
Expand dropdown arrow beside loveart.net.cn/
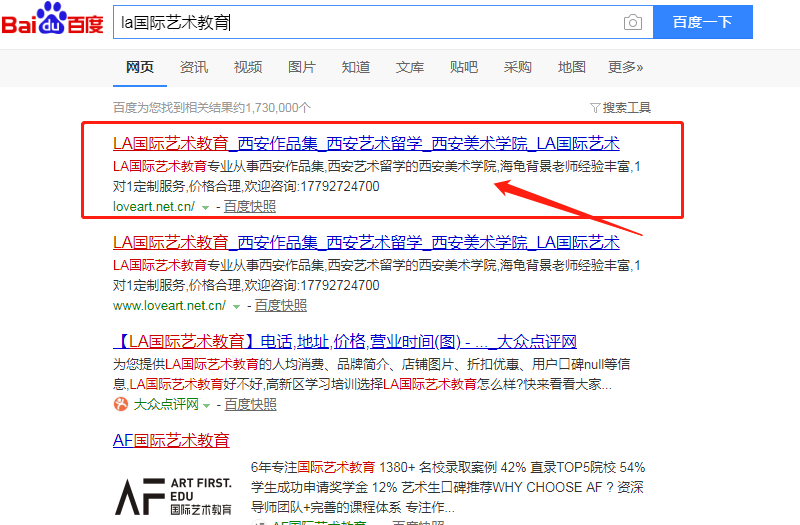tap(205, 207)
